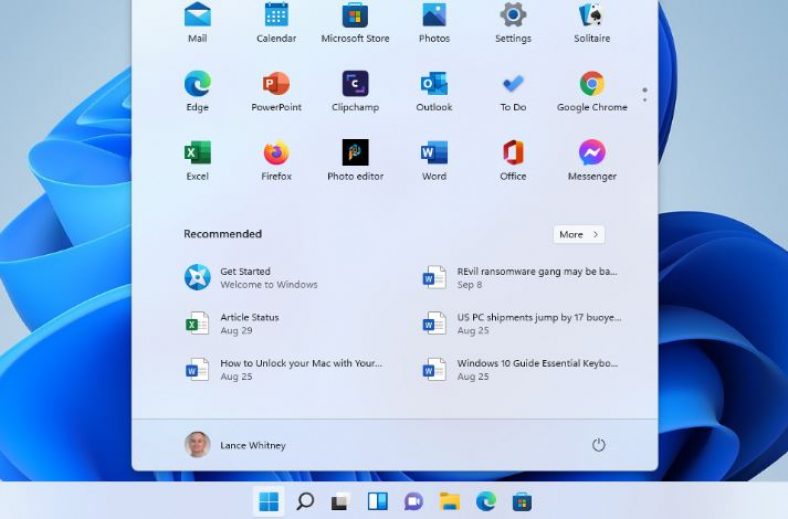Open Get Started Welcome to Windows
Viewport: 788px width, 519px height.
click(251, 277)
